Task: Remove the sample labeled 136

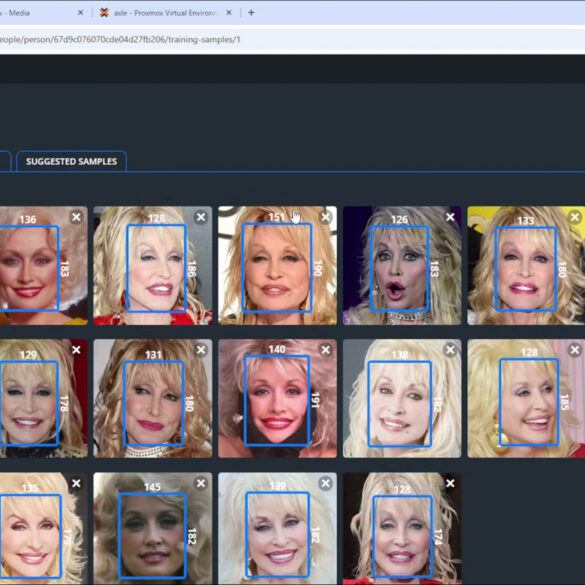Action: 76,217
